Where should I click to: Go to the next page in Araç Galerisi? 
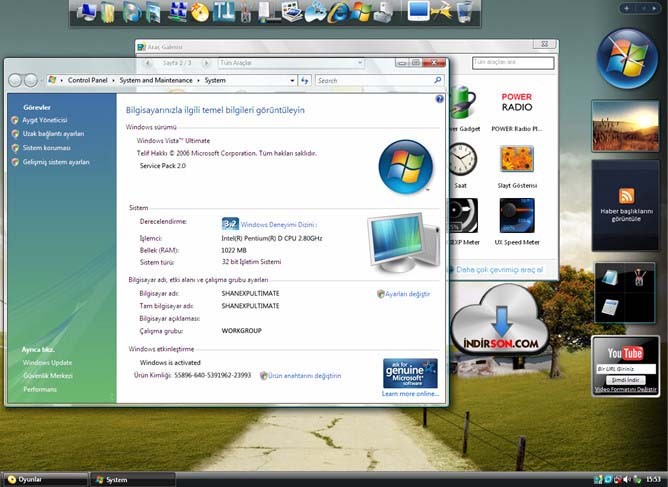206,63
